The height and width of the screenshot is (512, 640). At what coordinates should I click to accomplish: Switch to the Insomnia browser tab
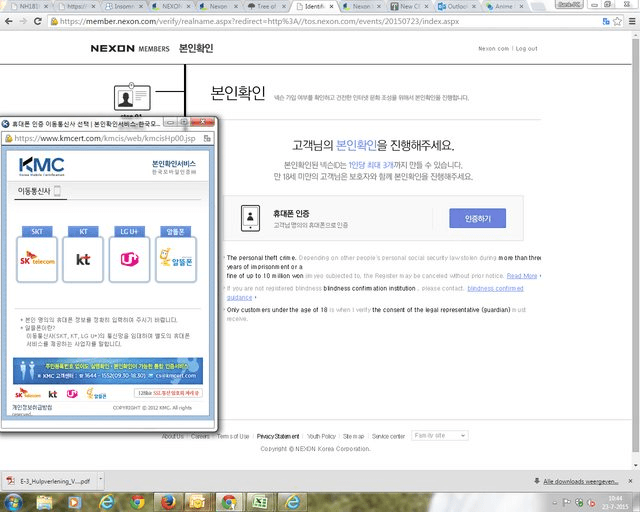click(x=119, y=6)
